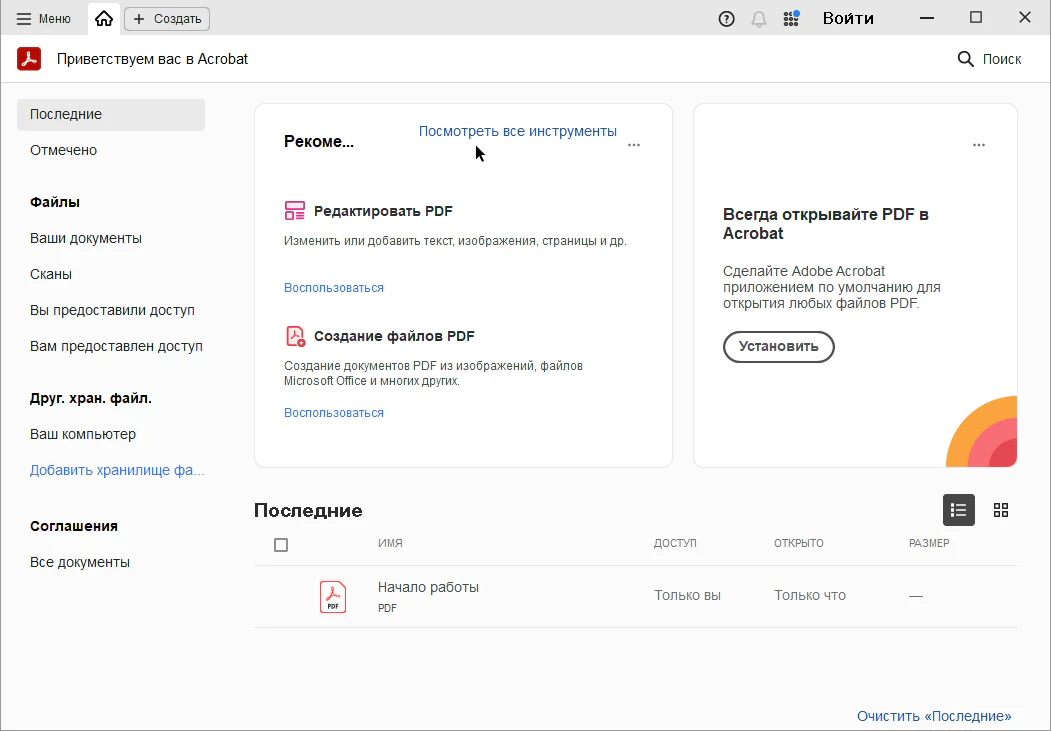Click Очистить «Последние» link
This screenshot has width=1051, height=731.
coord(933,716)
